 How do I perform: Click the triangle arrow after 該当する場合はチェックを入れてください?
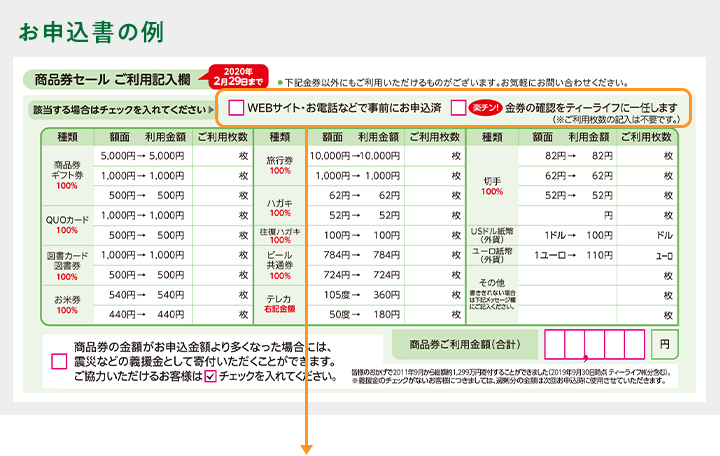pos(211,110)
